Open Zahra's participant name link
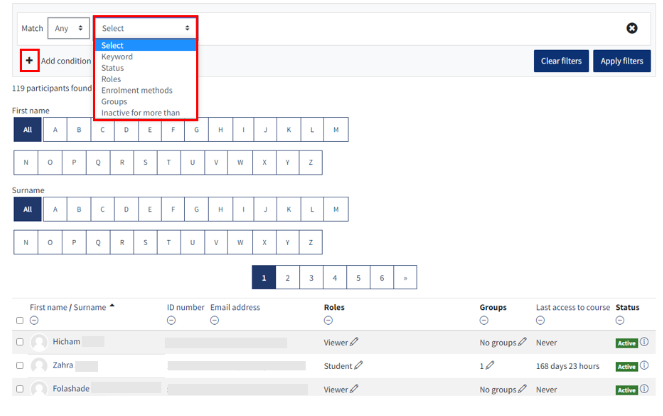 63,365
